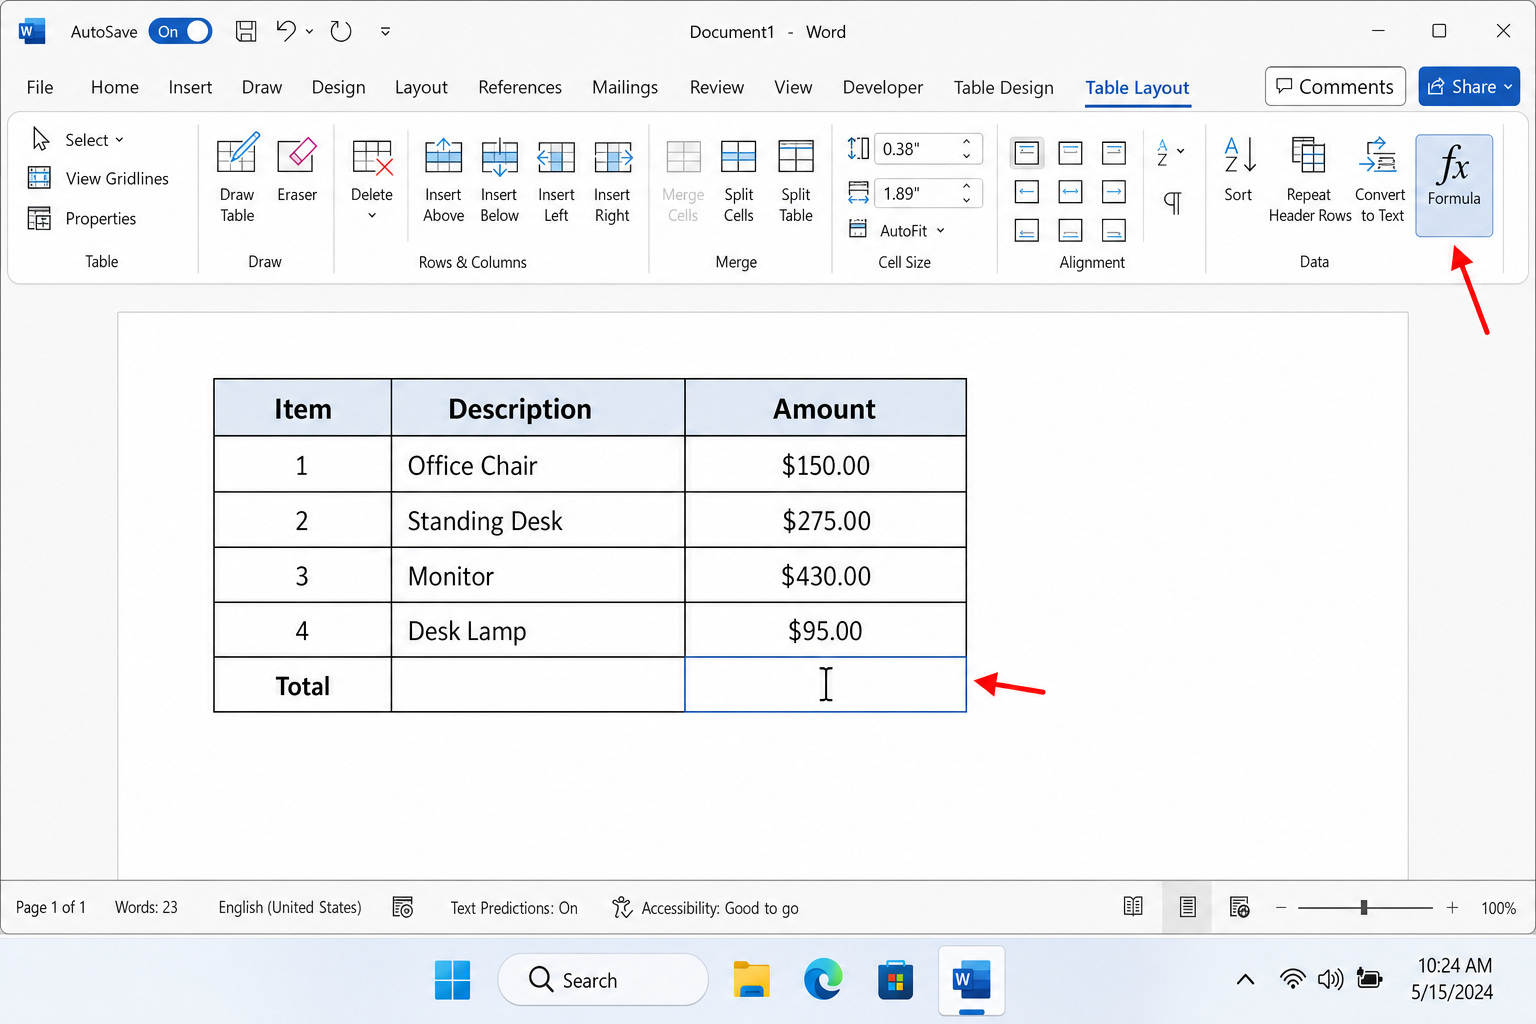1536x1024 pixels.
Task: Click Convert to Text
Action: (x=1381, y=180)
